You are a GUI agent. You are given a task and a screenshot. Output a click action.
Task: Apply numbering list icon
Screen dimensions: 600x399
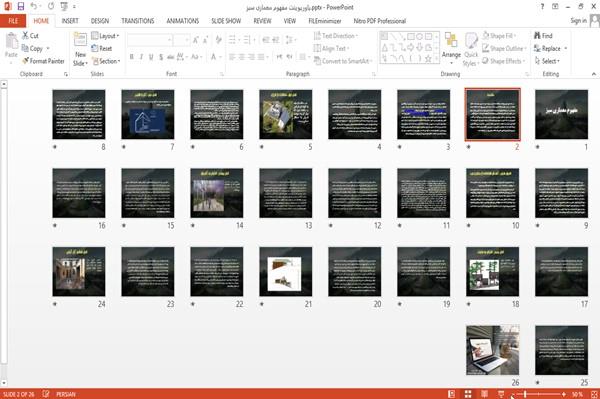247,40
